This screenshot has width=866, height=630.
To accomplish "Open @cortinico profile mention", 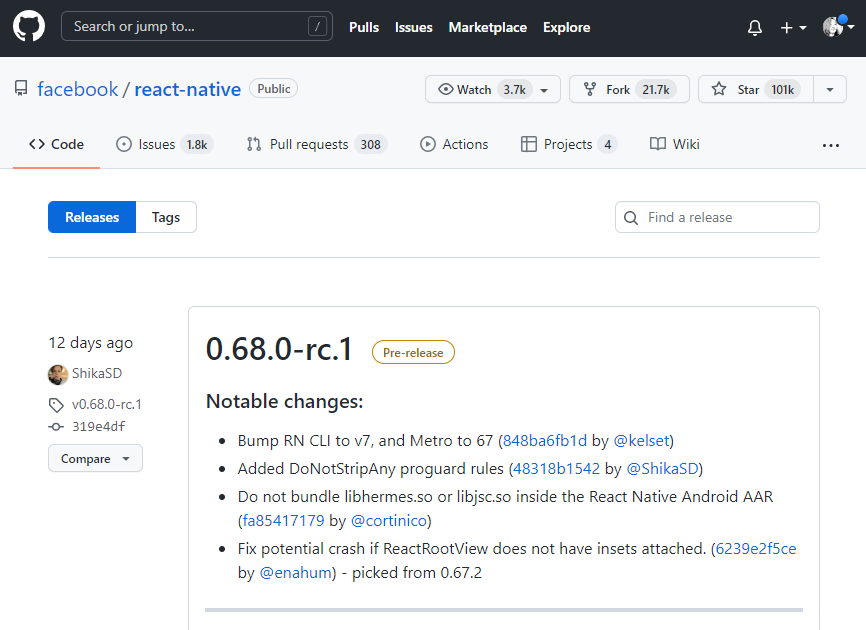I will click(x=389, y=521).
